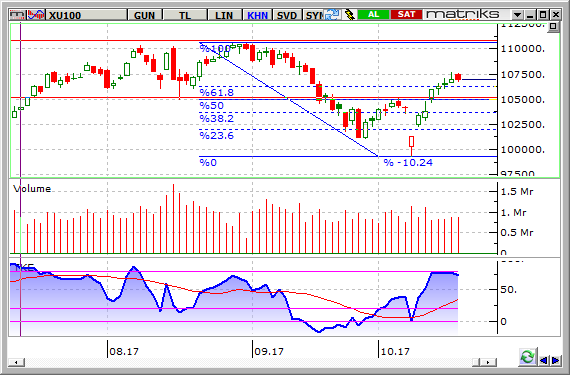Image resolution: width=570 pixels, height=375 pixels.
Task: Click the % -10.24 change label
Action: click(408, 162)
